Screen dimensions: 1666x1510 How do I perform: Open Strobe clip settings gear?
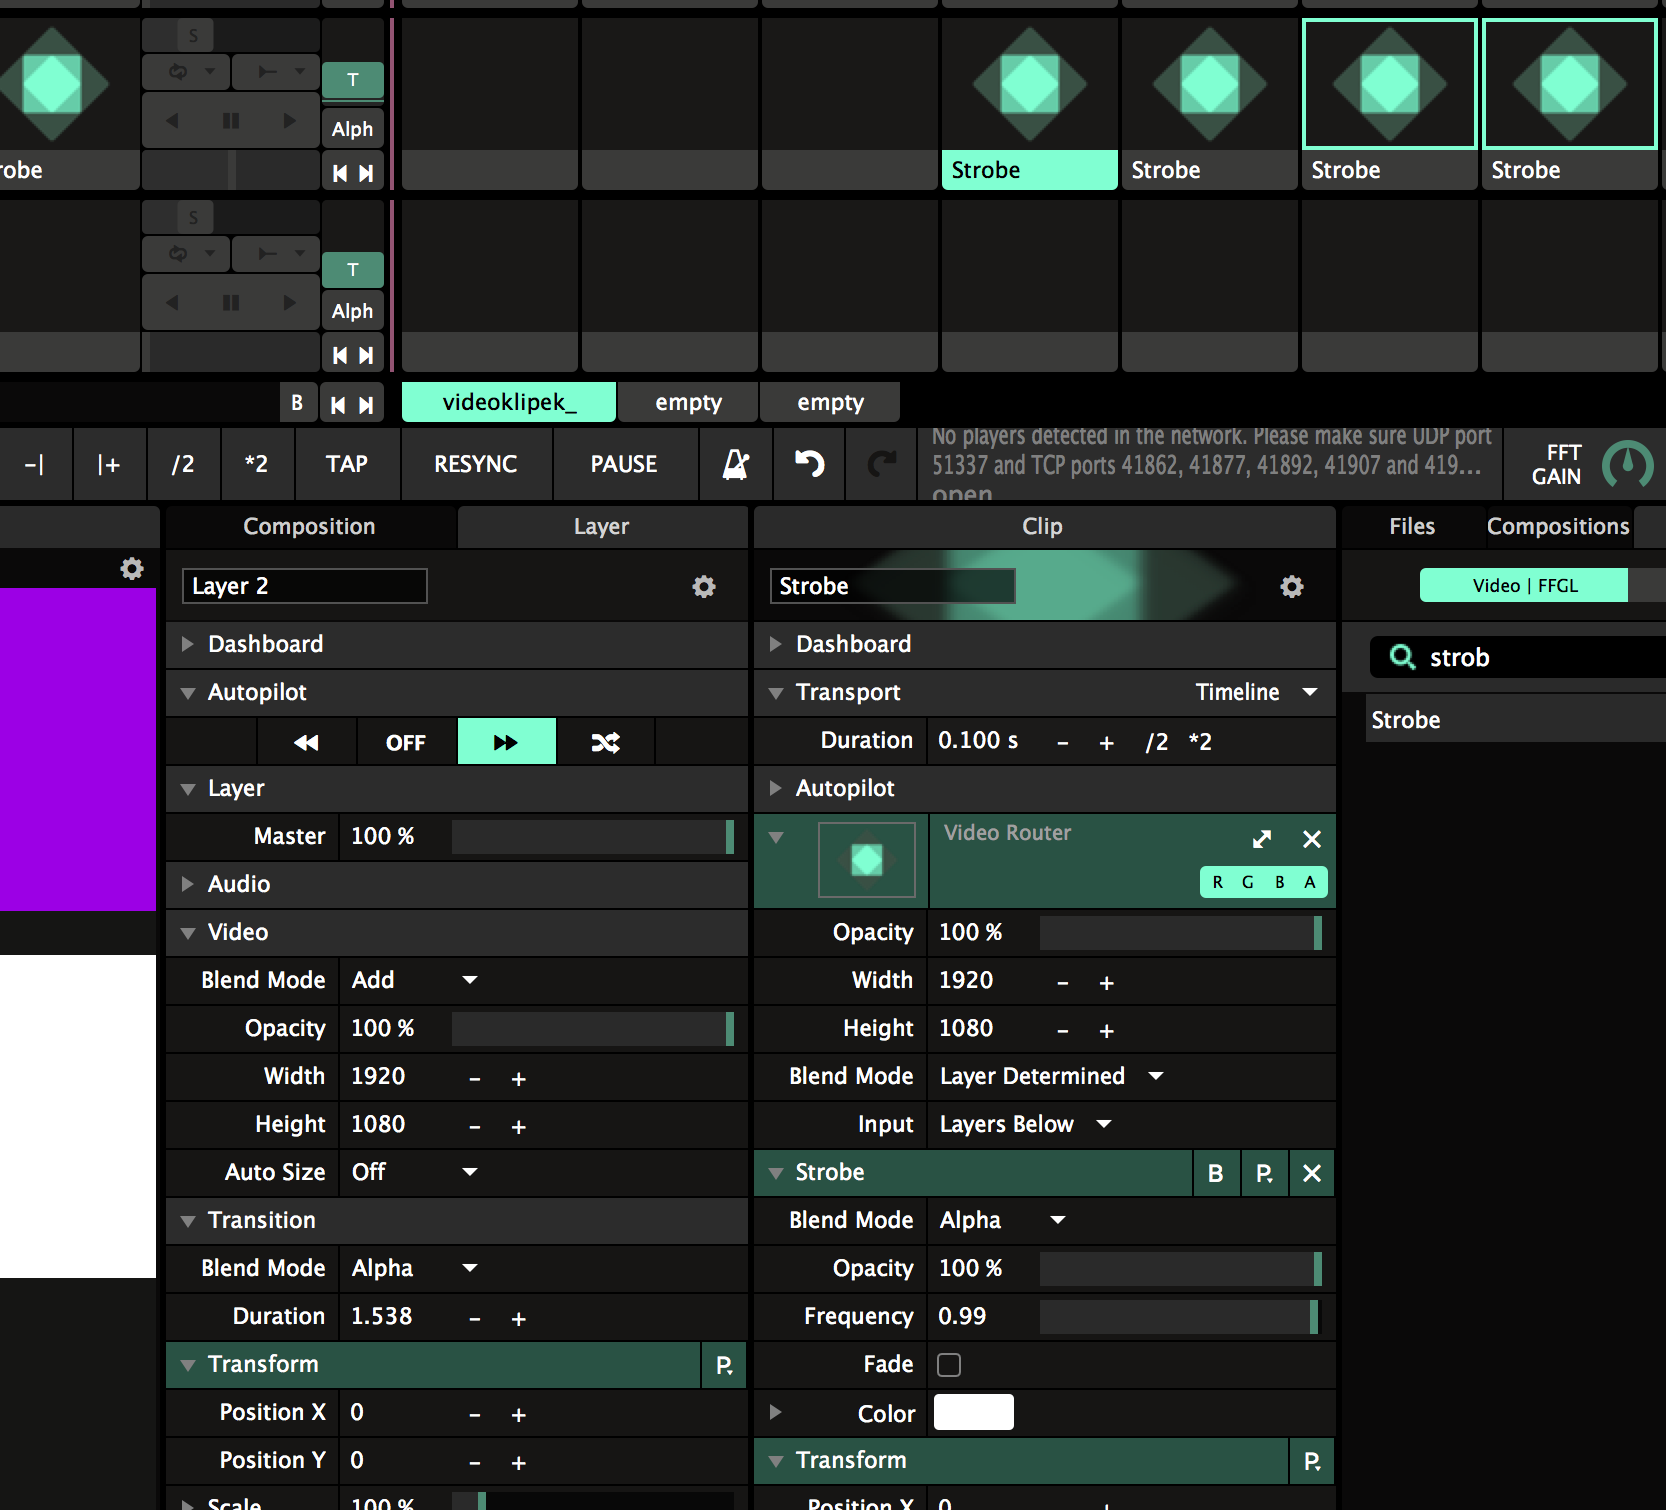[x=1292, y=587]
